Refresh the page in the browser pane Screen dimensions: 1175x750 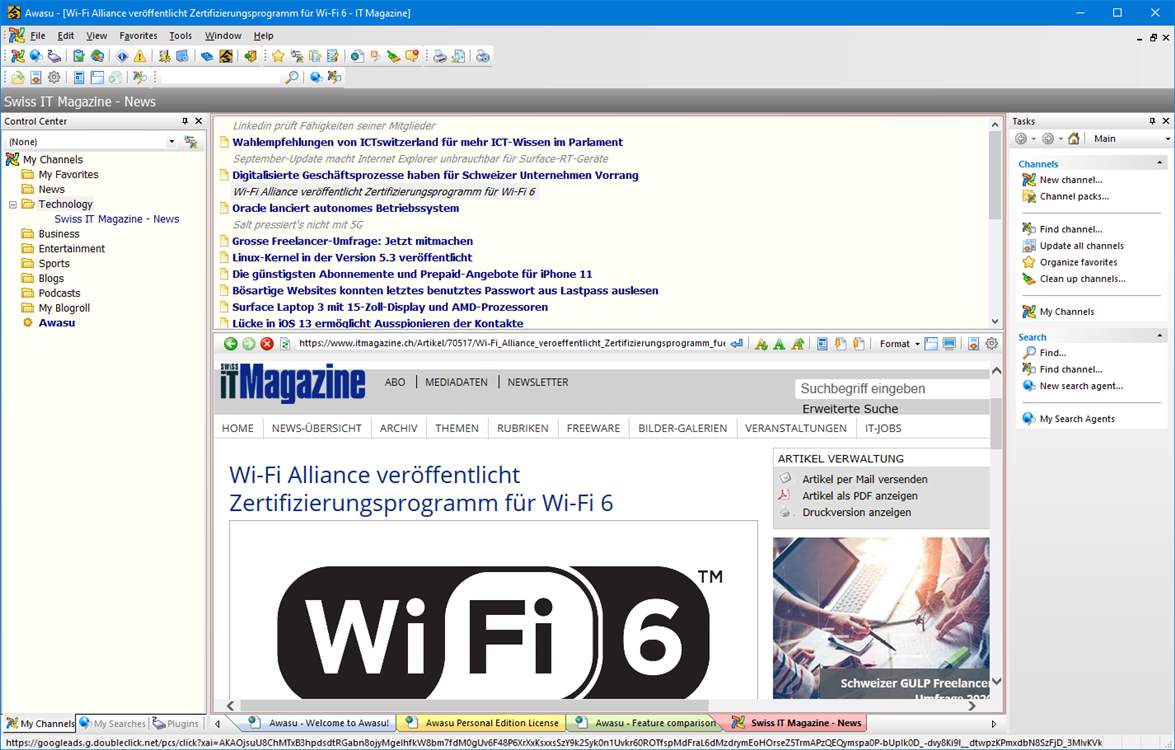point(285,344)
